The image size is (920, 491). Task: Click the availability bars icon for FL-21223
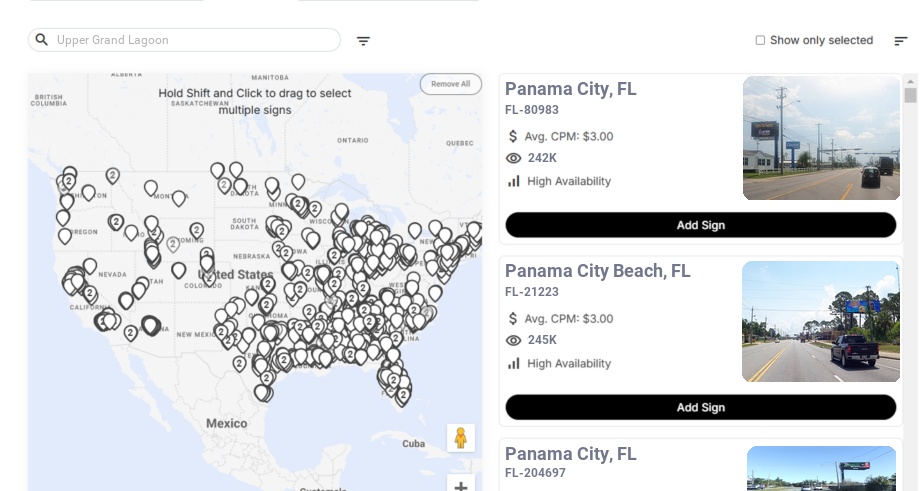[514, 363]
